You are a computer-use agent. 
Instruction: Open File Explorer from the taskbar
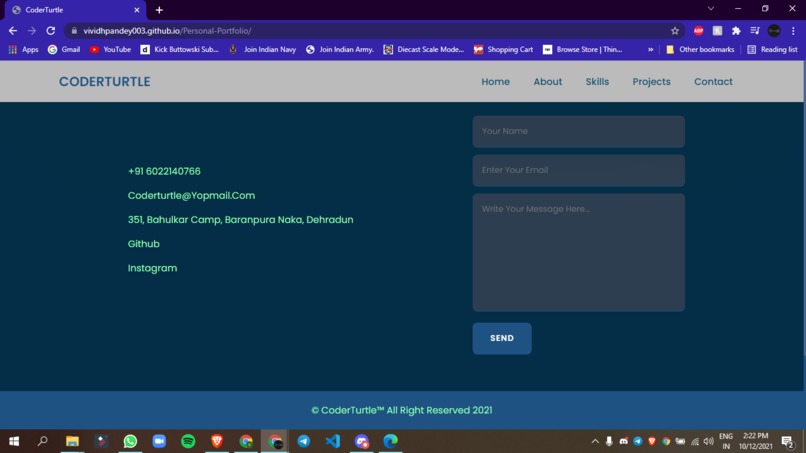72,441
